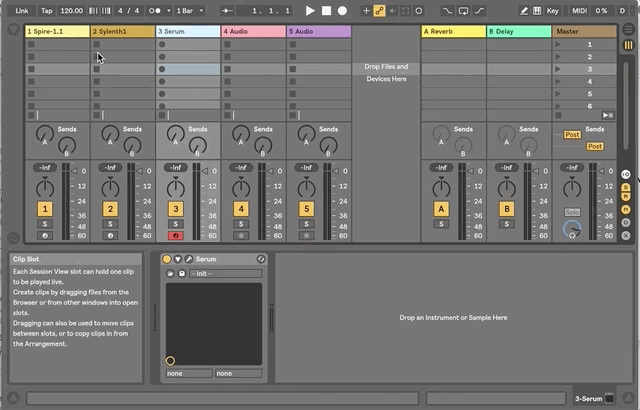640x410 pixels.
Task: Toggle the Key map mode switch
Action: pos(551,10)
